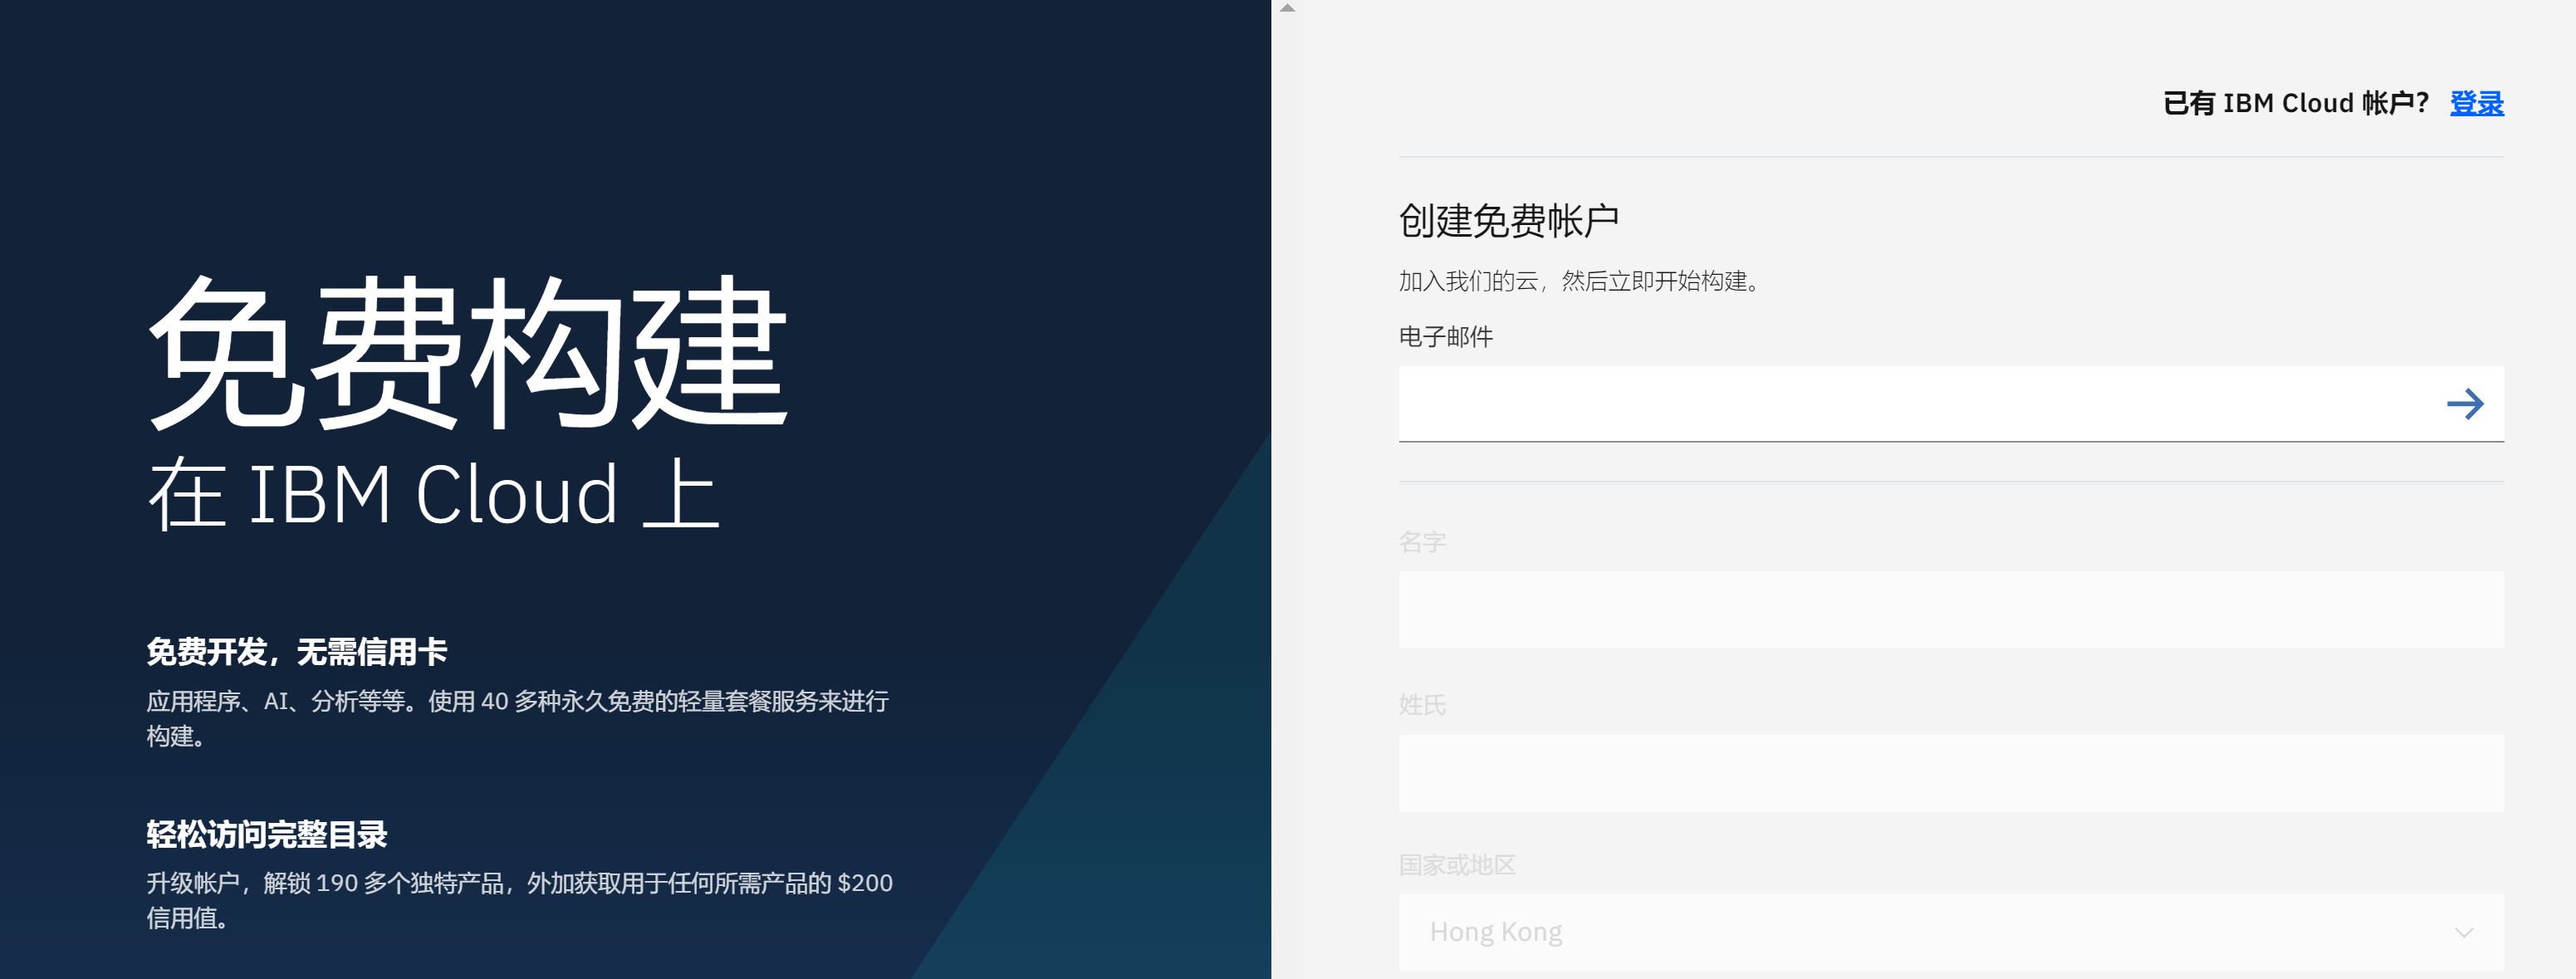
Task: Click the paragraph mentioning $200 信用值
Action: pos(520,900)
